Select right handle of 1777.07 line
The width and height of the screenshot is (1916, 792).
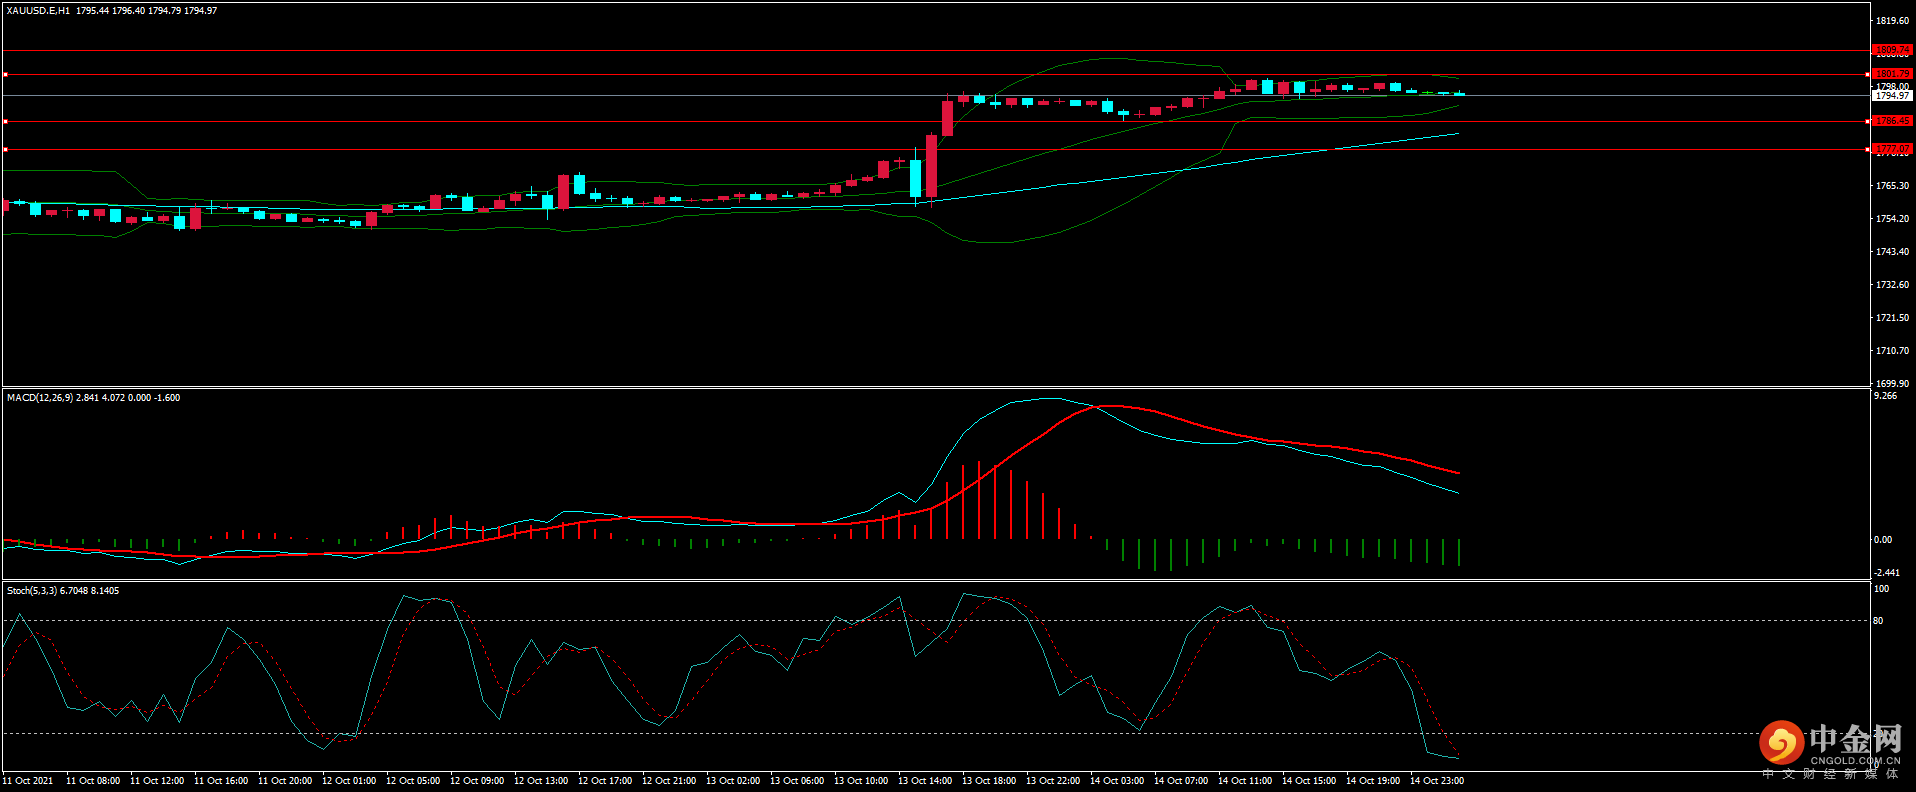[1869, 149]
